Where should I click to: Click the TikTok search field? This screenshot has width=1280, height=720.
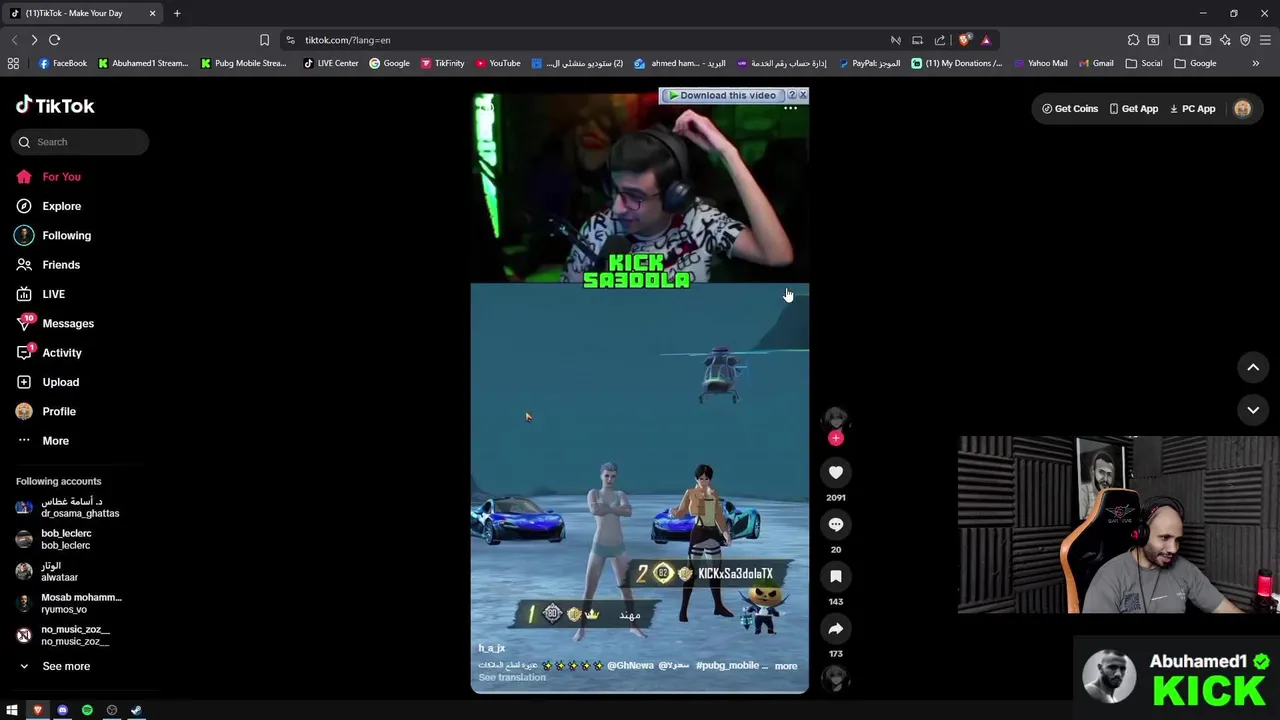tap(80, 142)
